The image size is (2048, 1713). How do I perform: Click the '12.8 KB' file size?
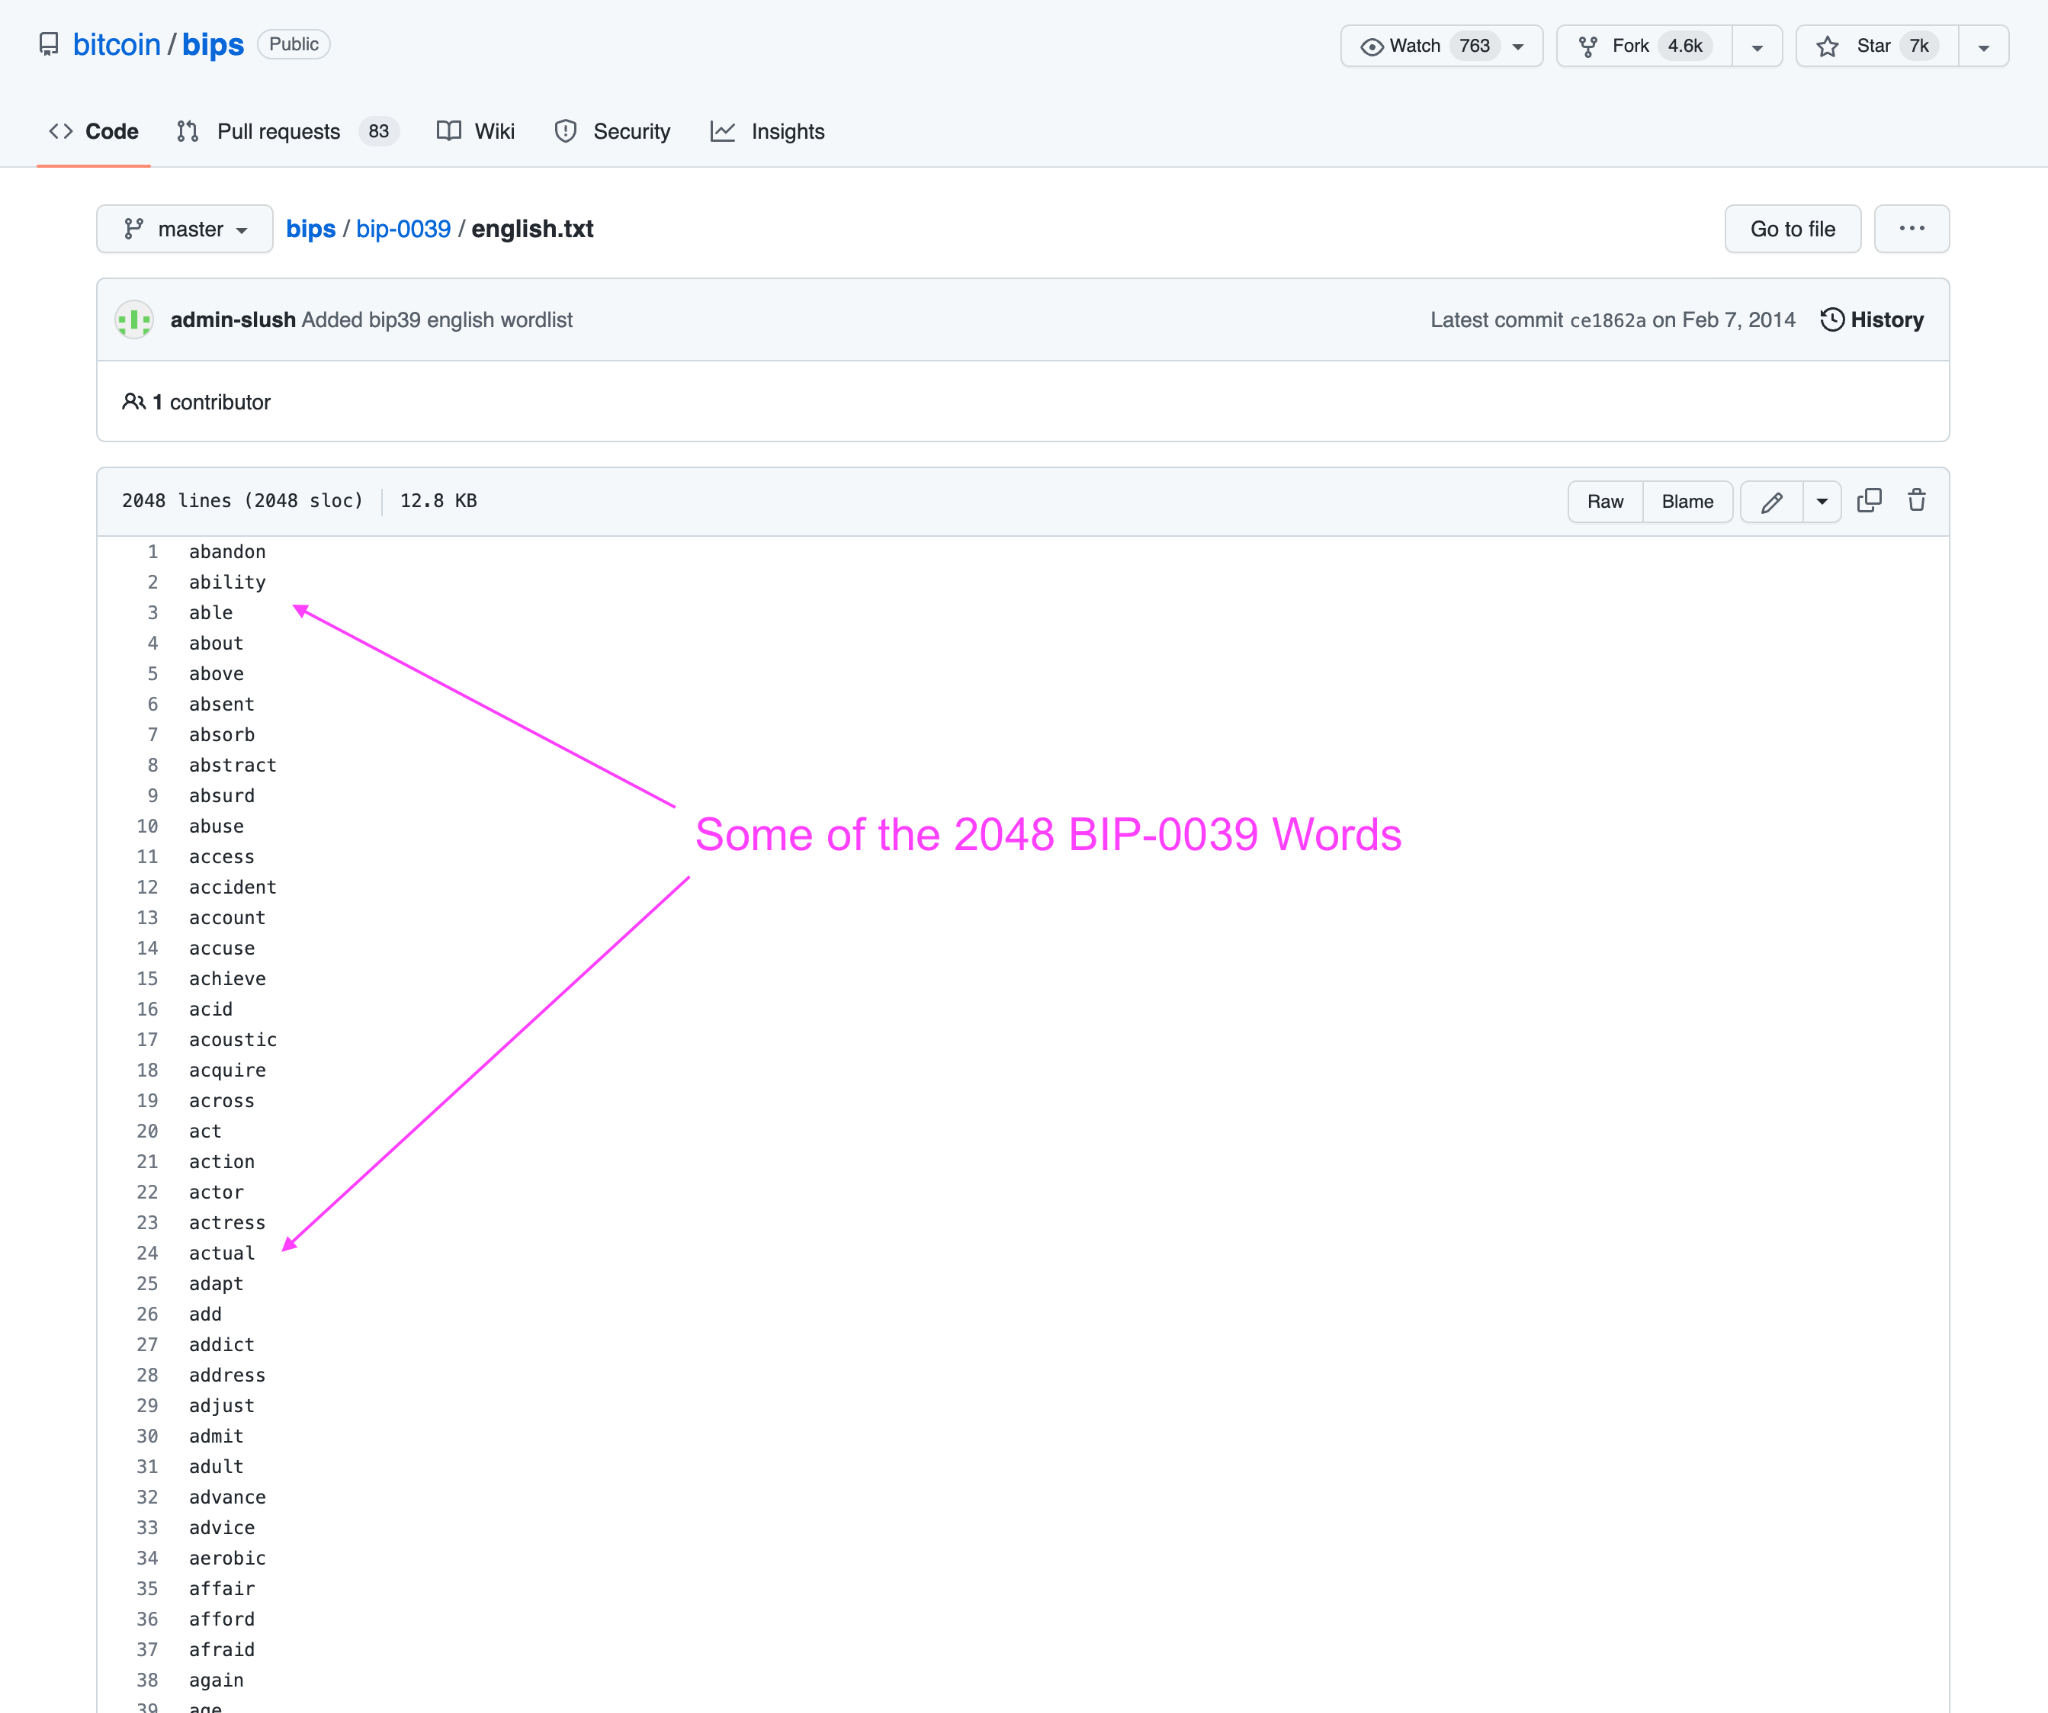[438, 501]
